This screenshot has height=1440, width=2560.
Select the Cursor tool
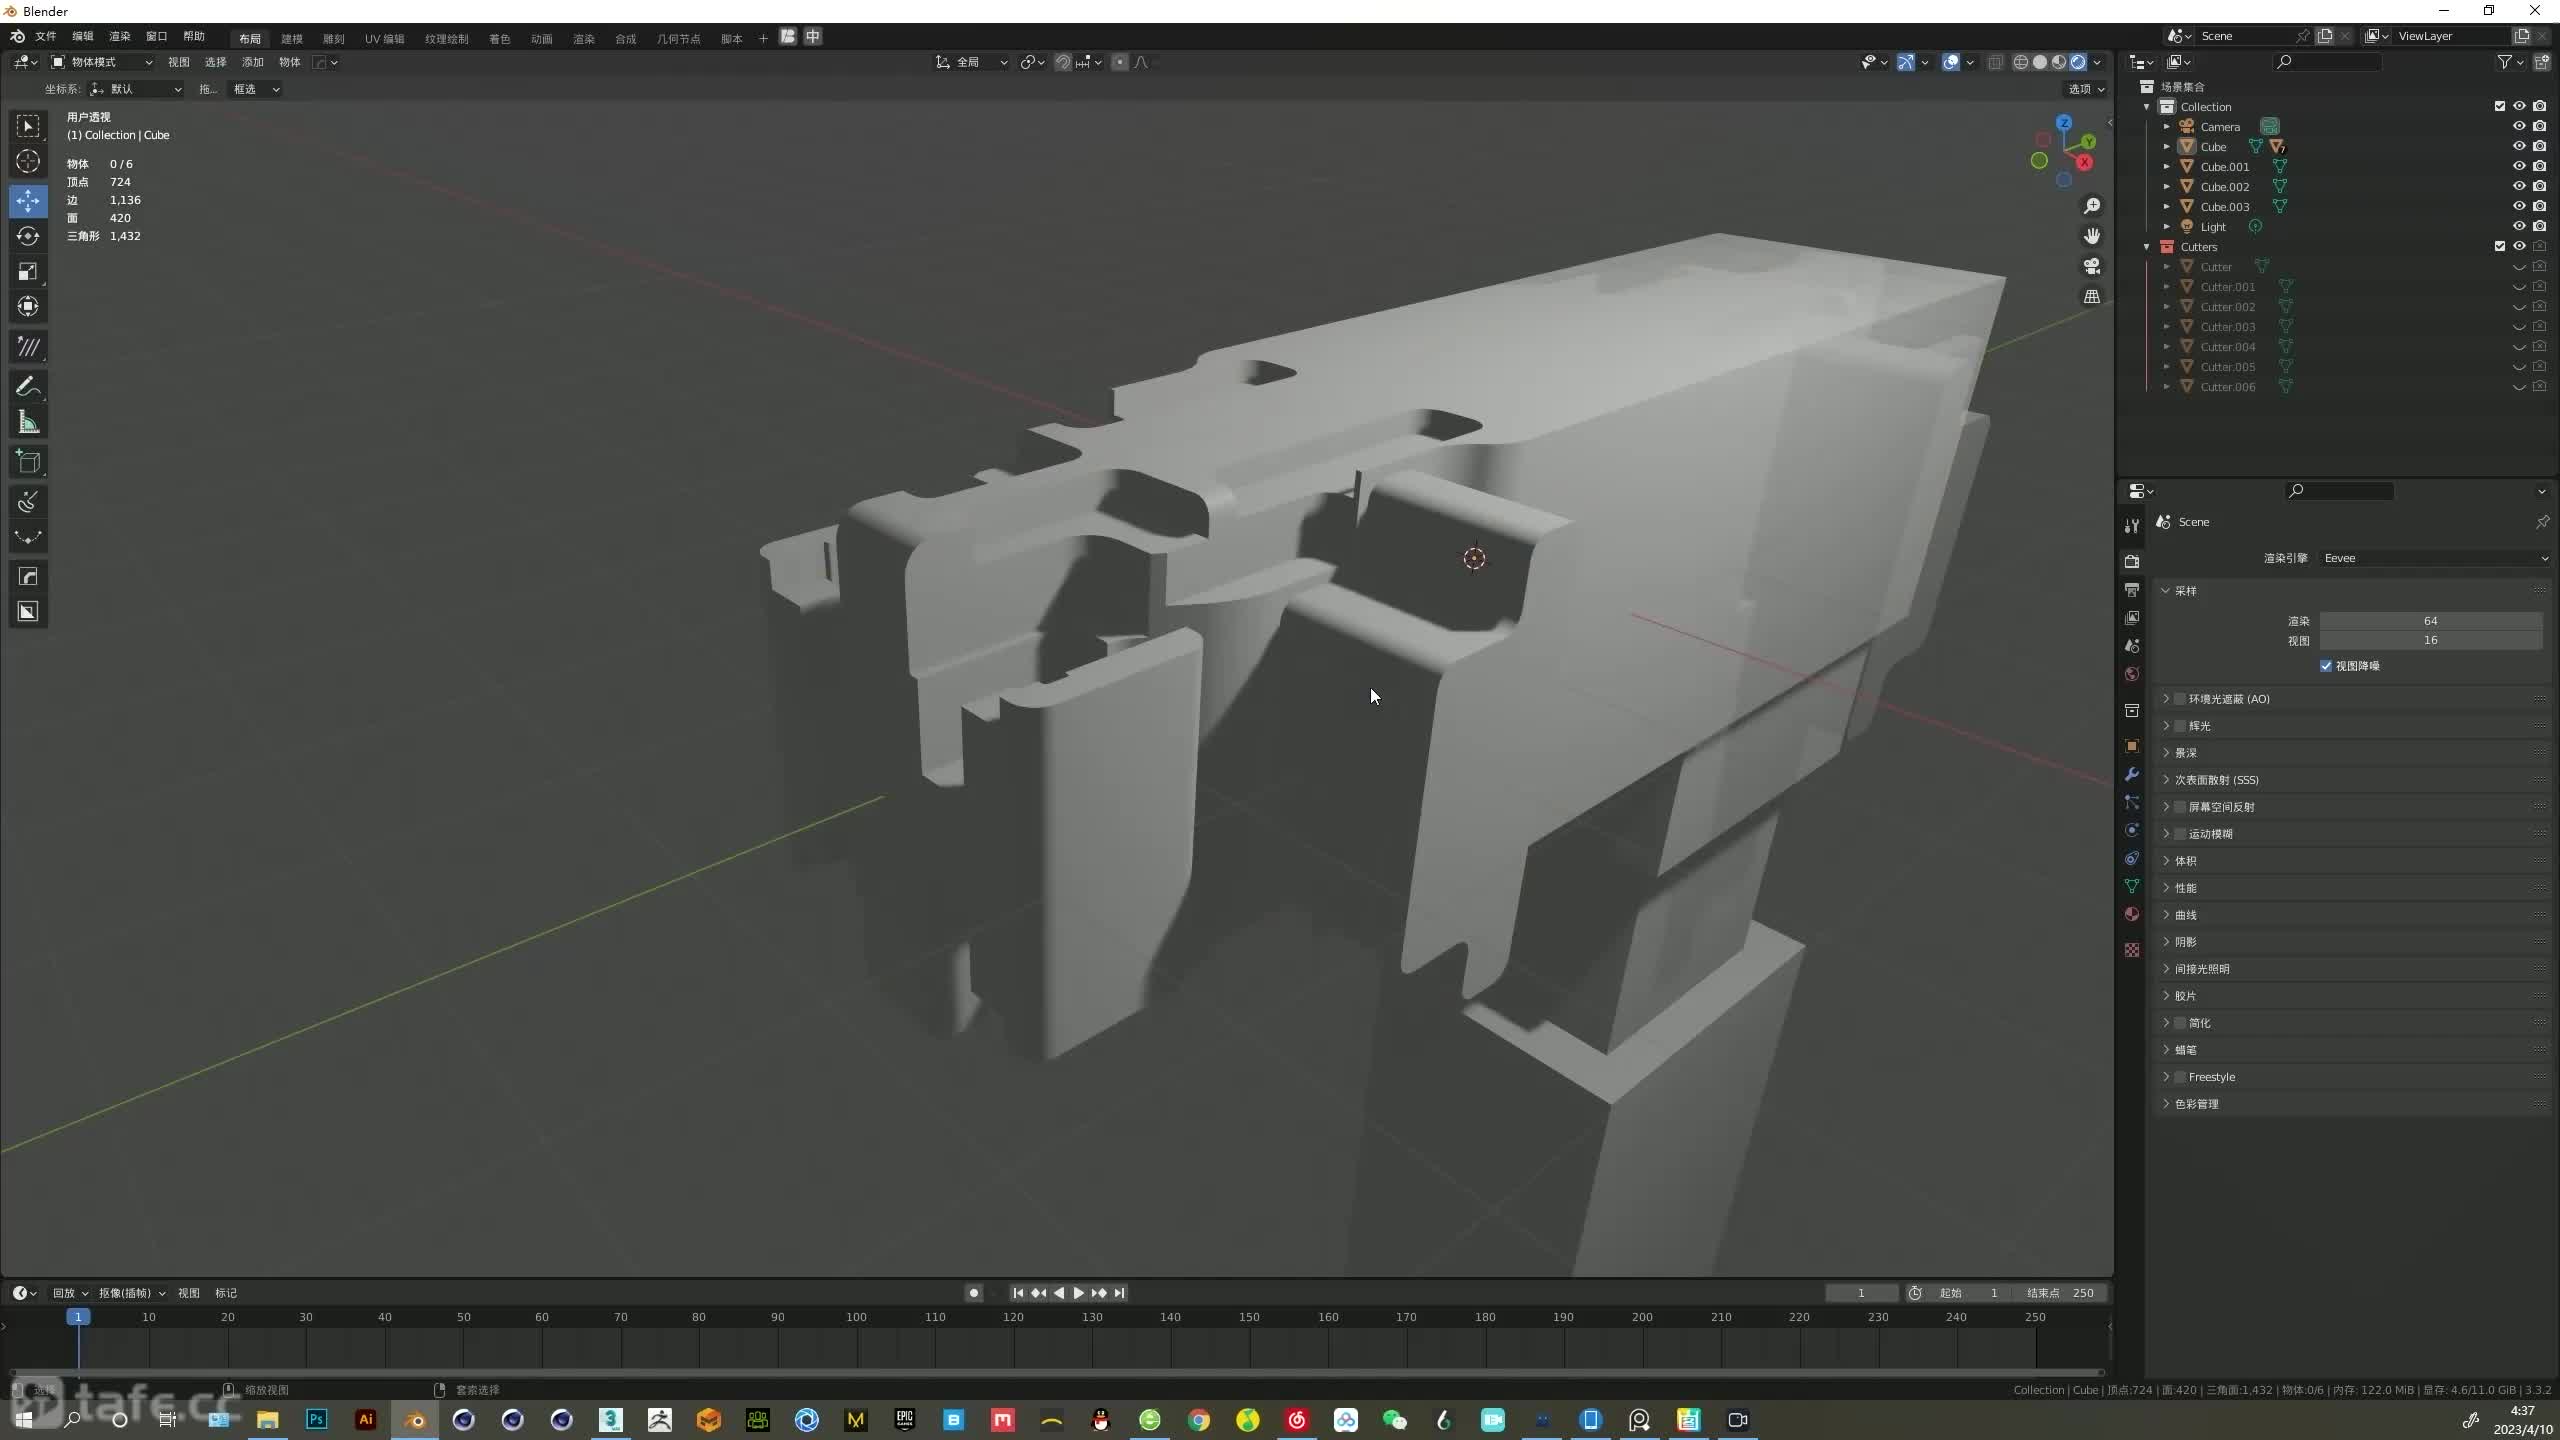(28, 161)
